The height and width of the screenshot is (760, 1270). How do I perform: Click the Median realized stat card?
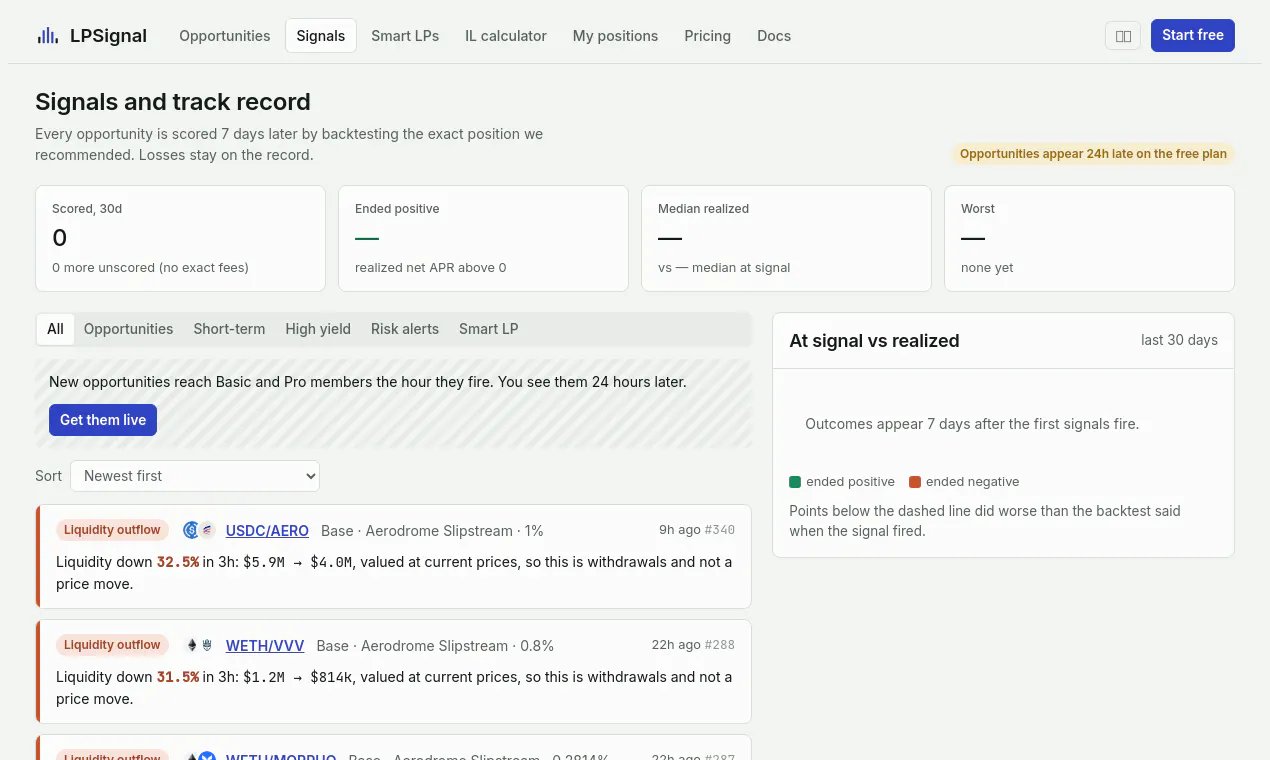(786, 238)
